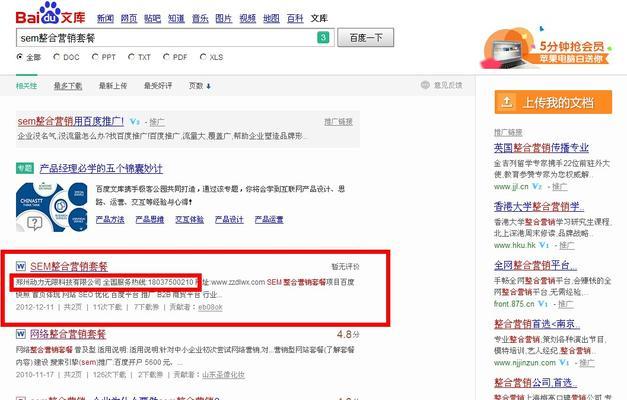Open 知道 in the top navigation
This screenshot has height=400, width=627.
coord(176,18)
